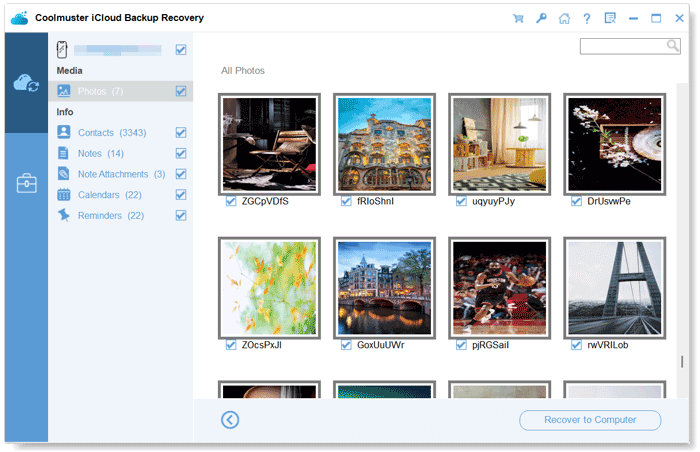Uncheck photo DrUswPe checkbox
Screen dimensions: 700x452
576,201
